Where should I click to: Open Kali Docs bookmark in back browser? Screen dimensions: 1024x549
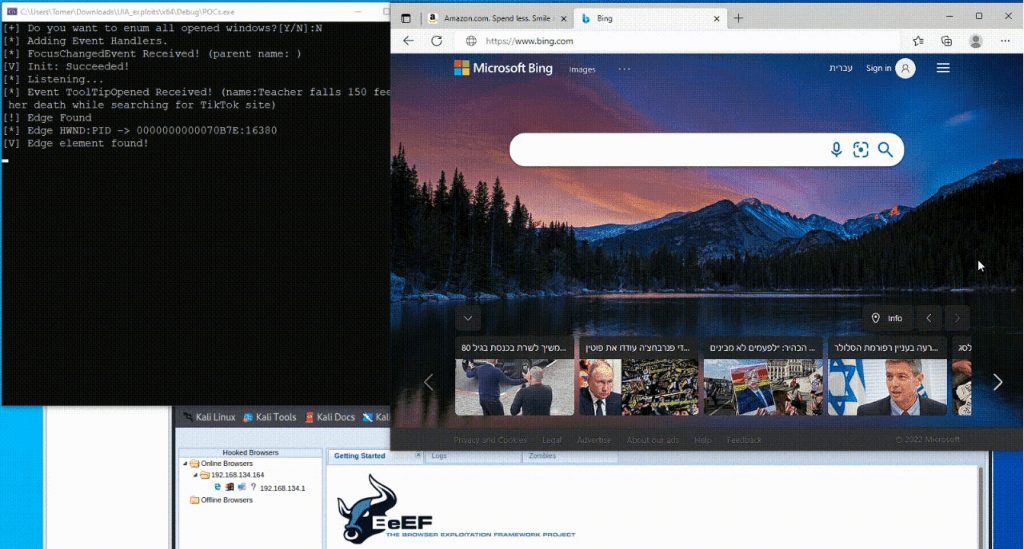tap(330, 417)
